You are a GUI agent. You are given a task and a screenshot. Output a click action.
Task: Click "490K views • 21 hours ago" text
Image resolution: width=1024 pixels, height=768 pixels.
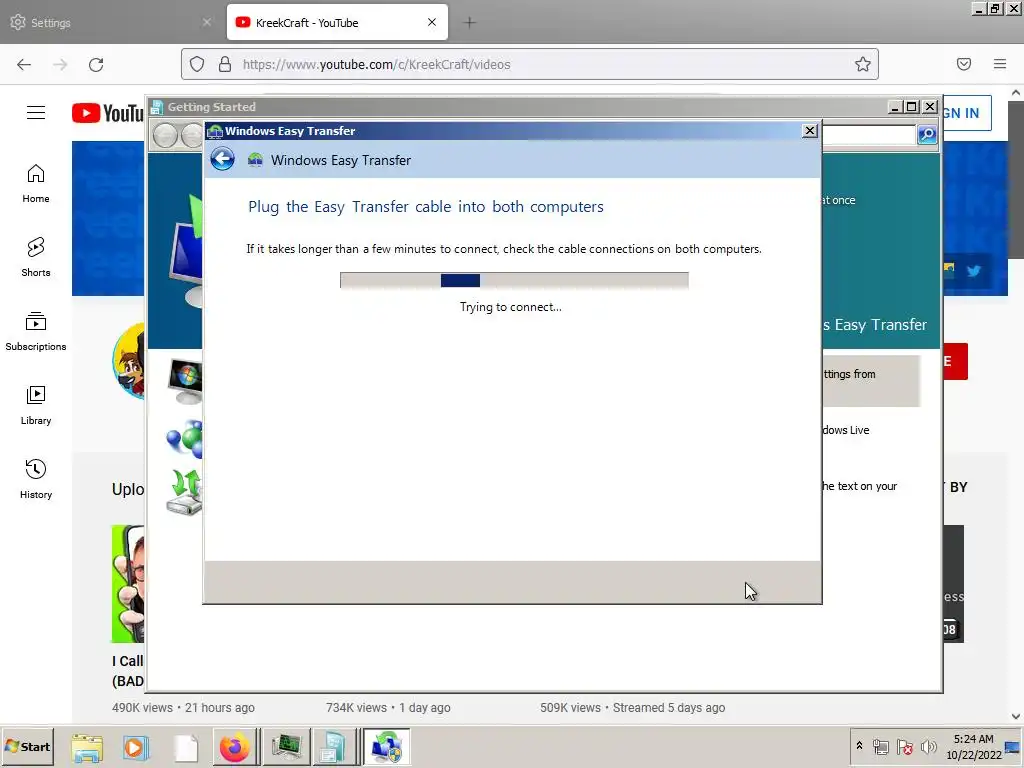tap(184, 707)
